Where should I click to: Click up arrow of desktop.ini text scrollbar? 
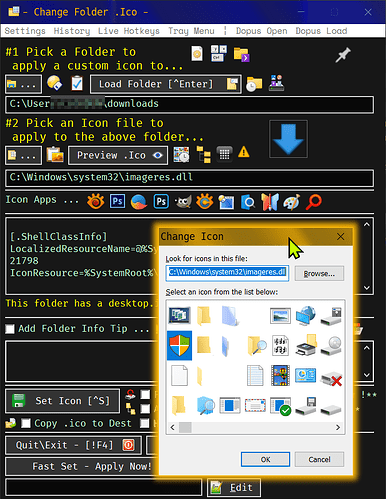(x=367, y=225)
